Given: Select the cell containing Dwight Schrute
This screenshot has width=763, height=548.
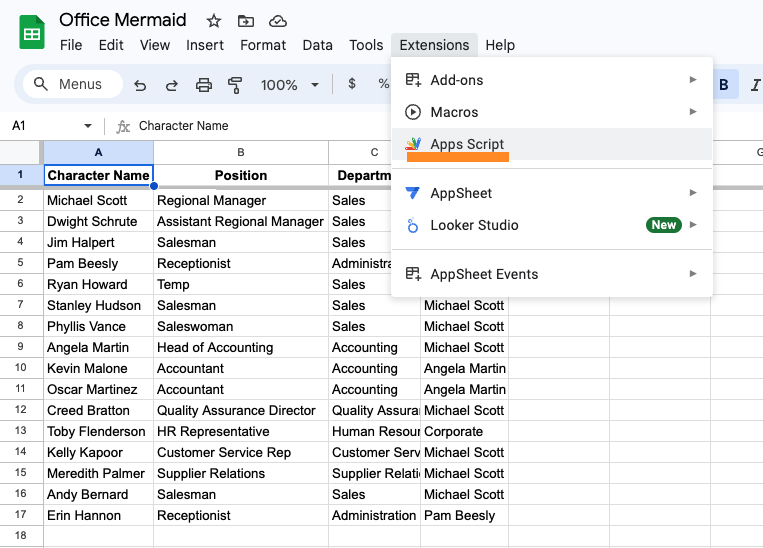Looking at the screenshot, I should (98, 221).
